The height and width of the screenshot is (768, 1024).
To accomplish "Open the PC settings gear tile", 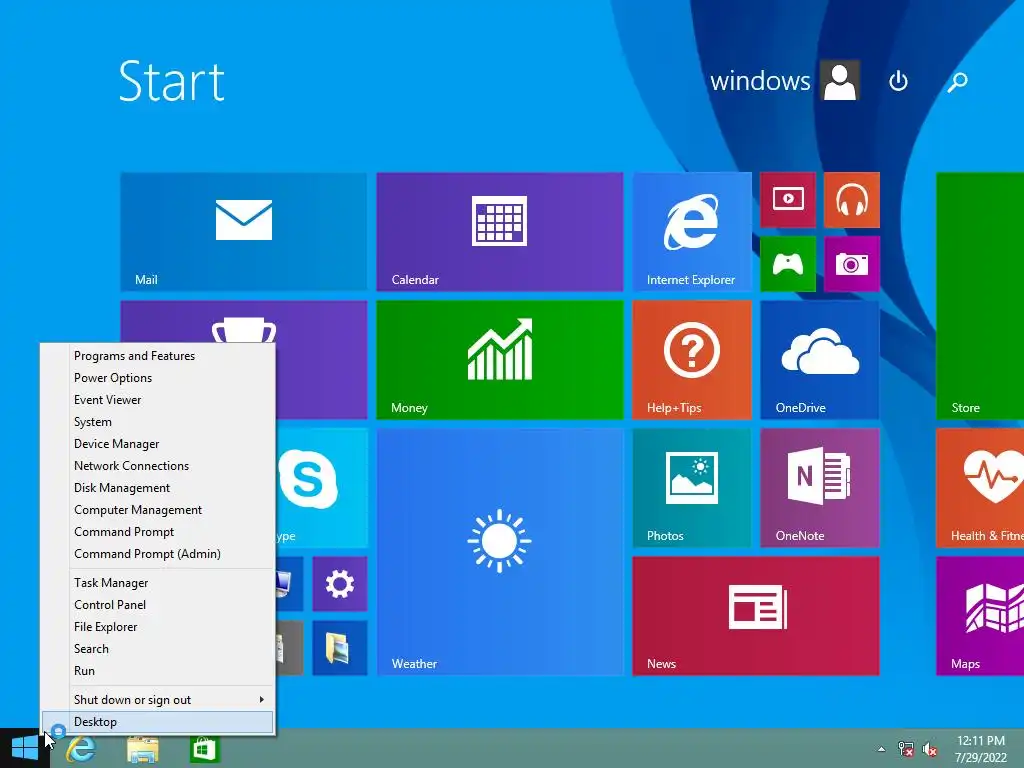I will click(340, 584).
